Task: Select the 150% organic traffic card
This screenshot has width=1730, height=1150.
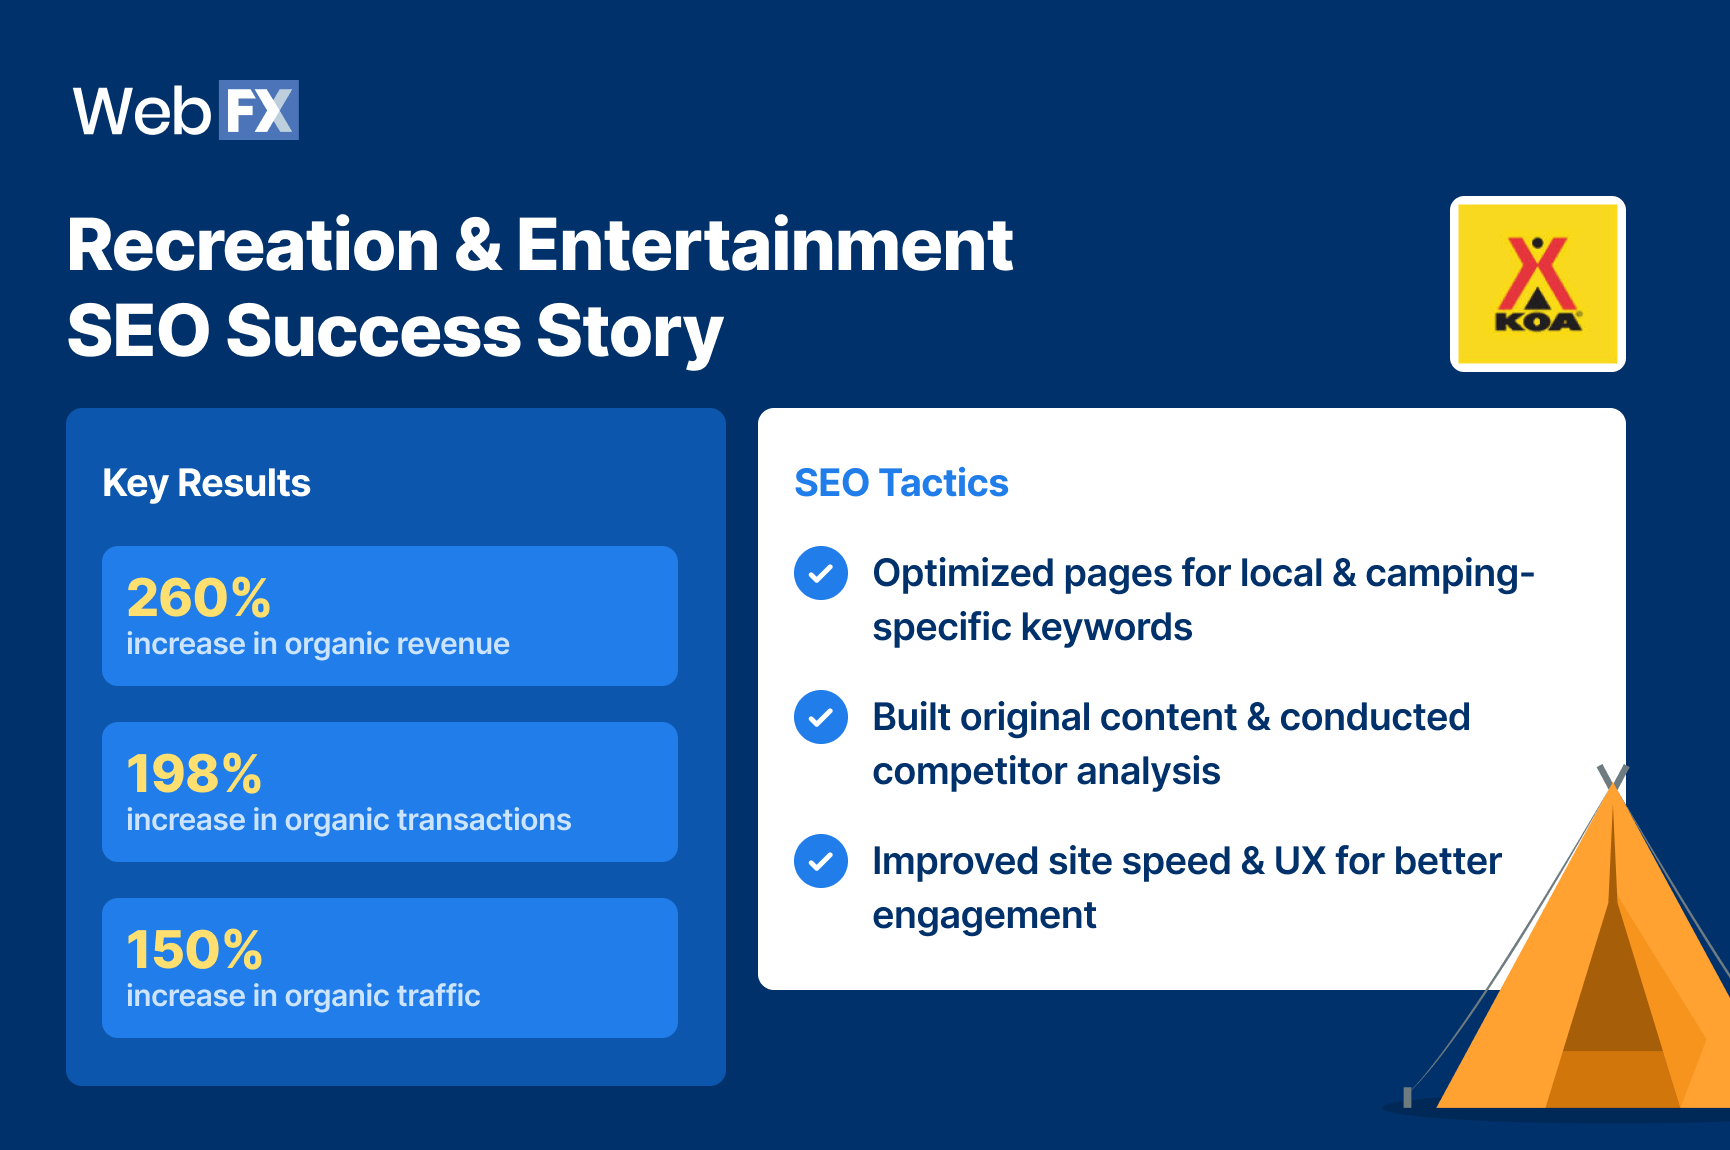Action: tap(390, 968)
